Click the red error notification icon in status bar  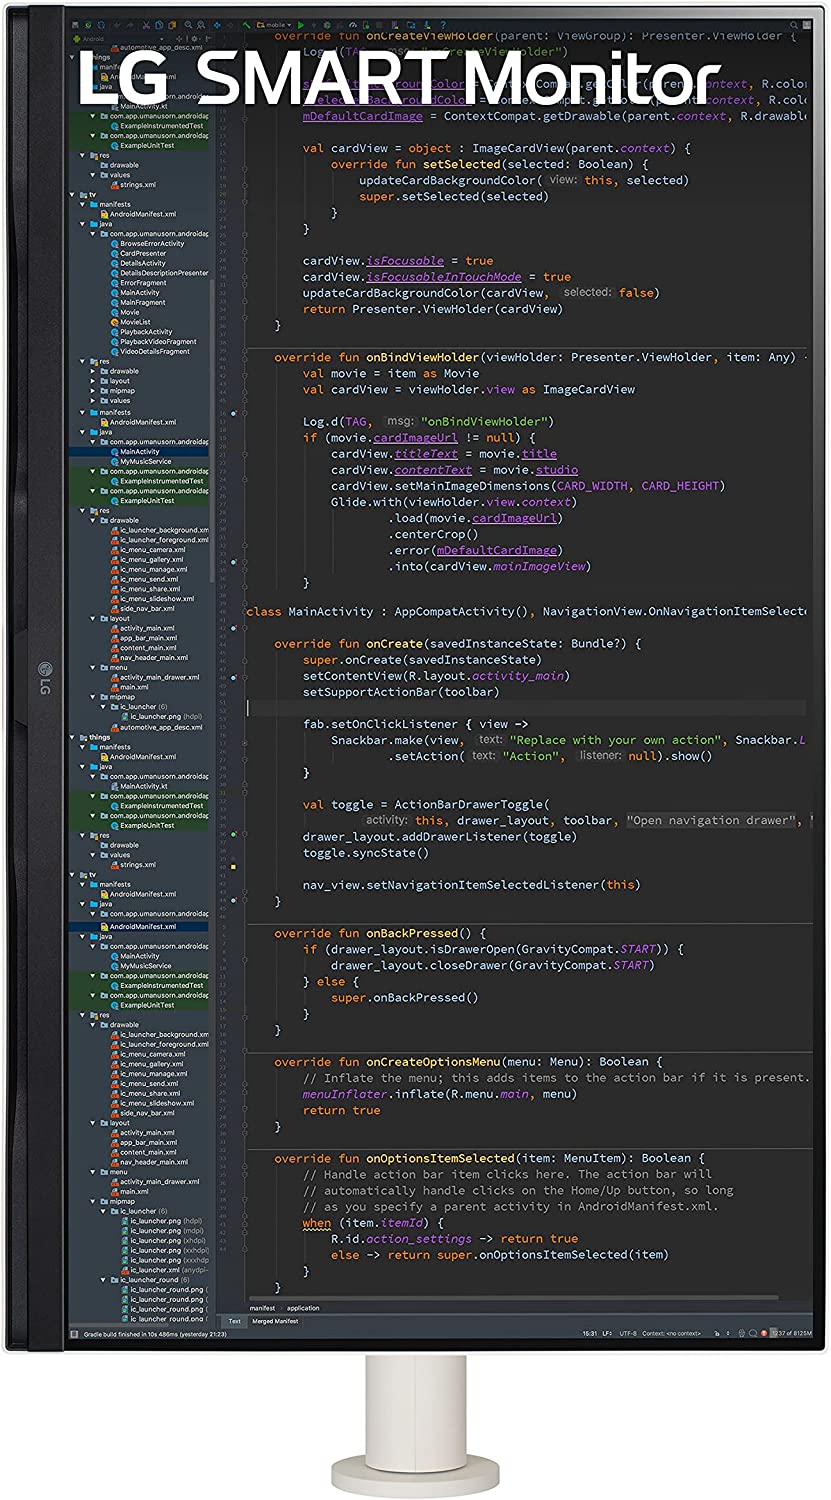(764, 1333)
